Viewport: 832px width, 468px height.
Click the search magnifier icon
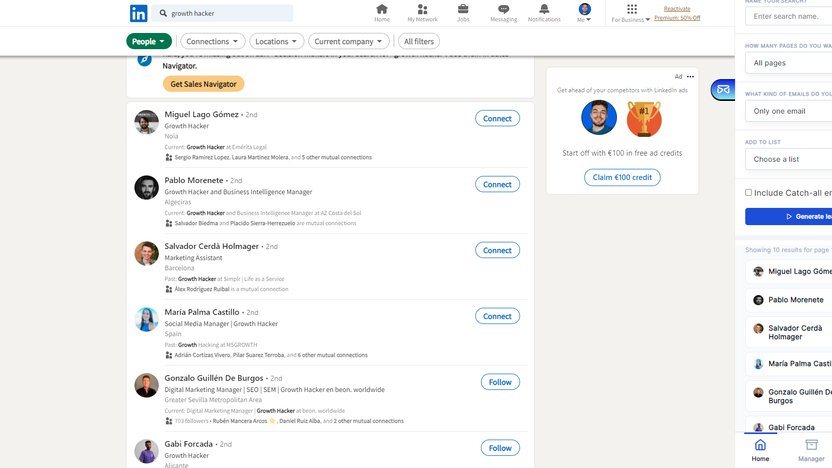click(163, 13)
